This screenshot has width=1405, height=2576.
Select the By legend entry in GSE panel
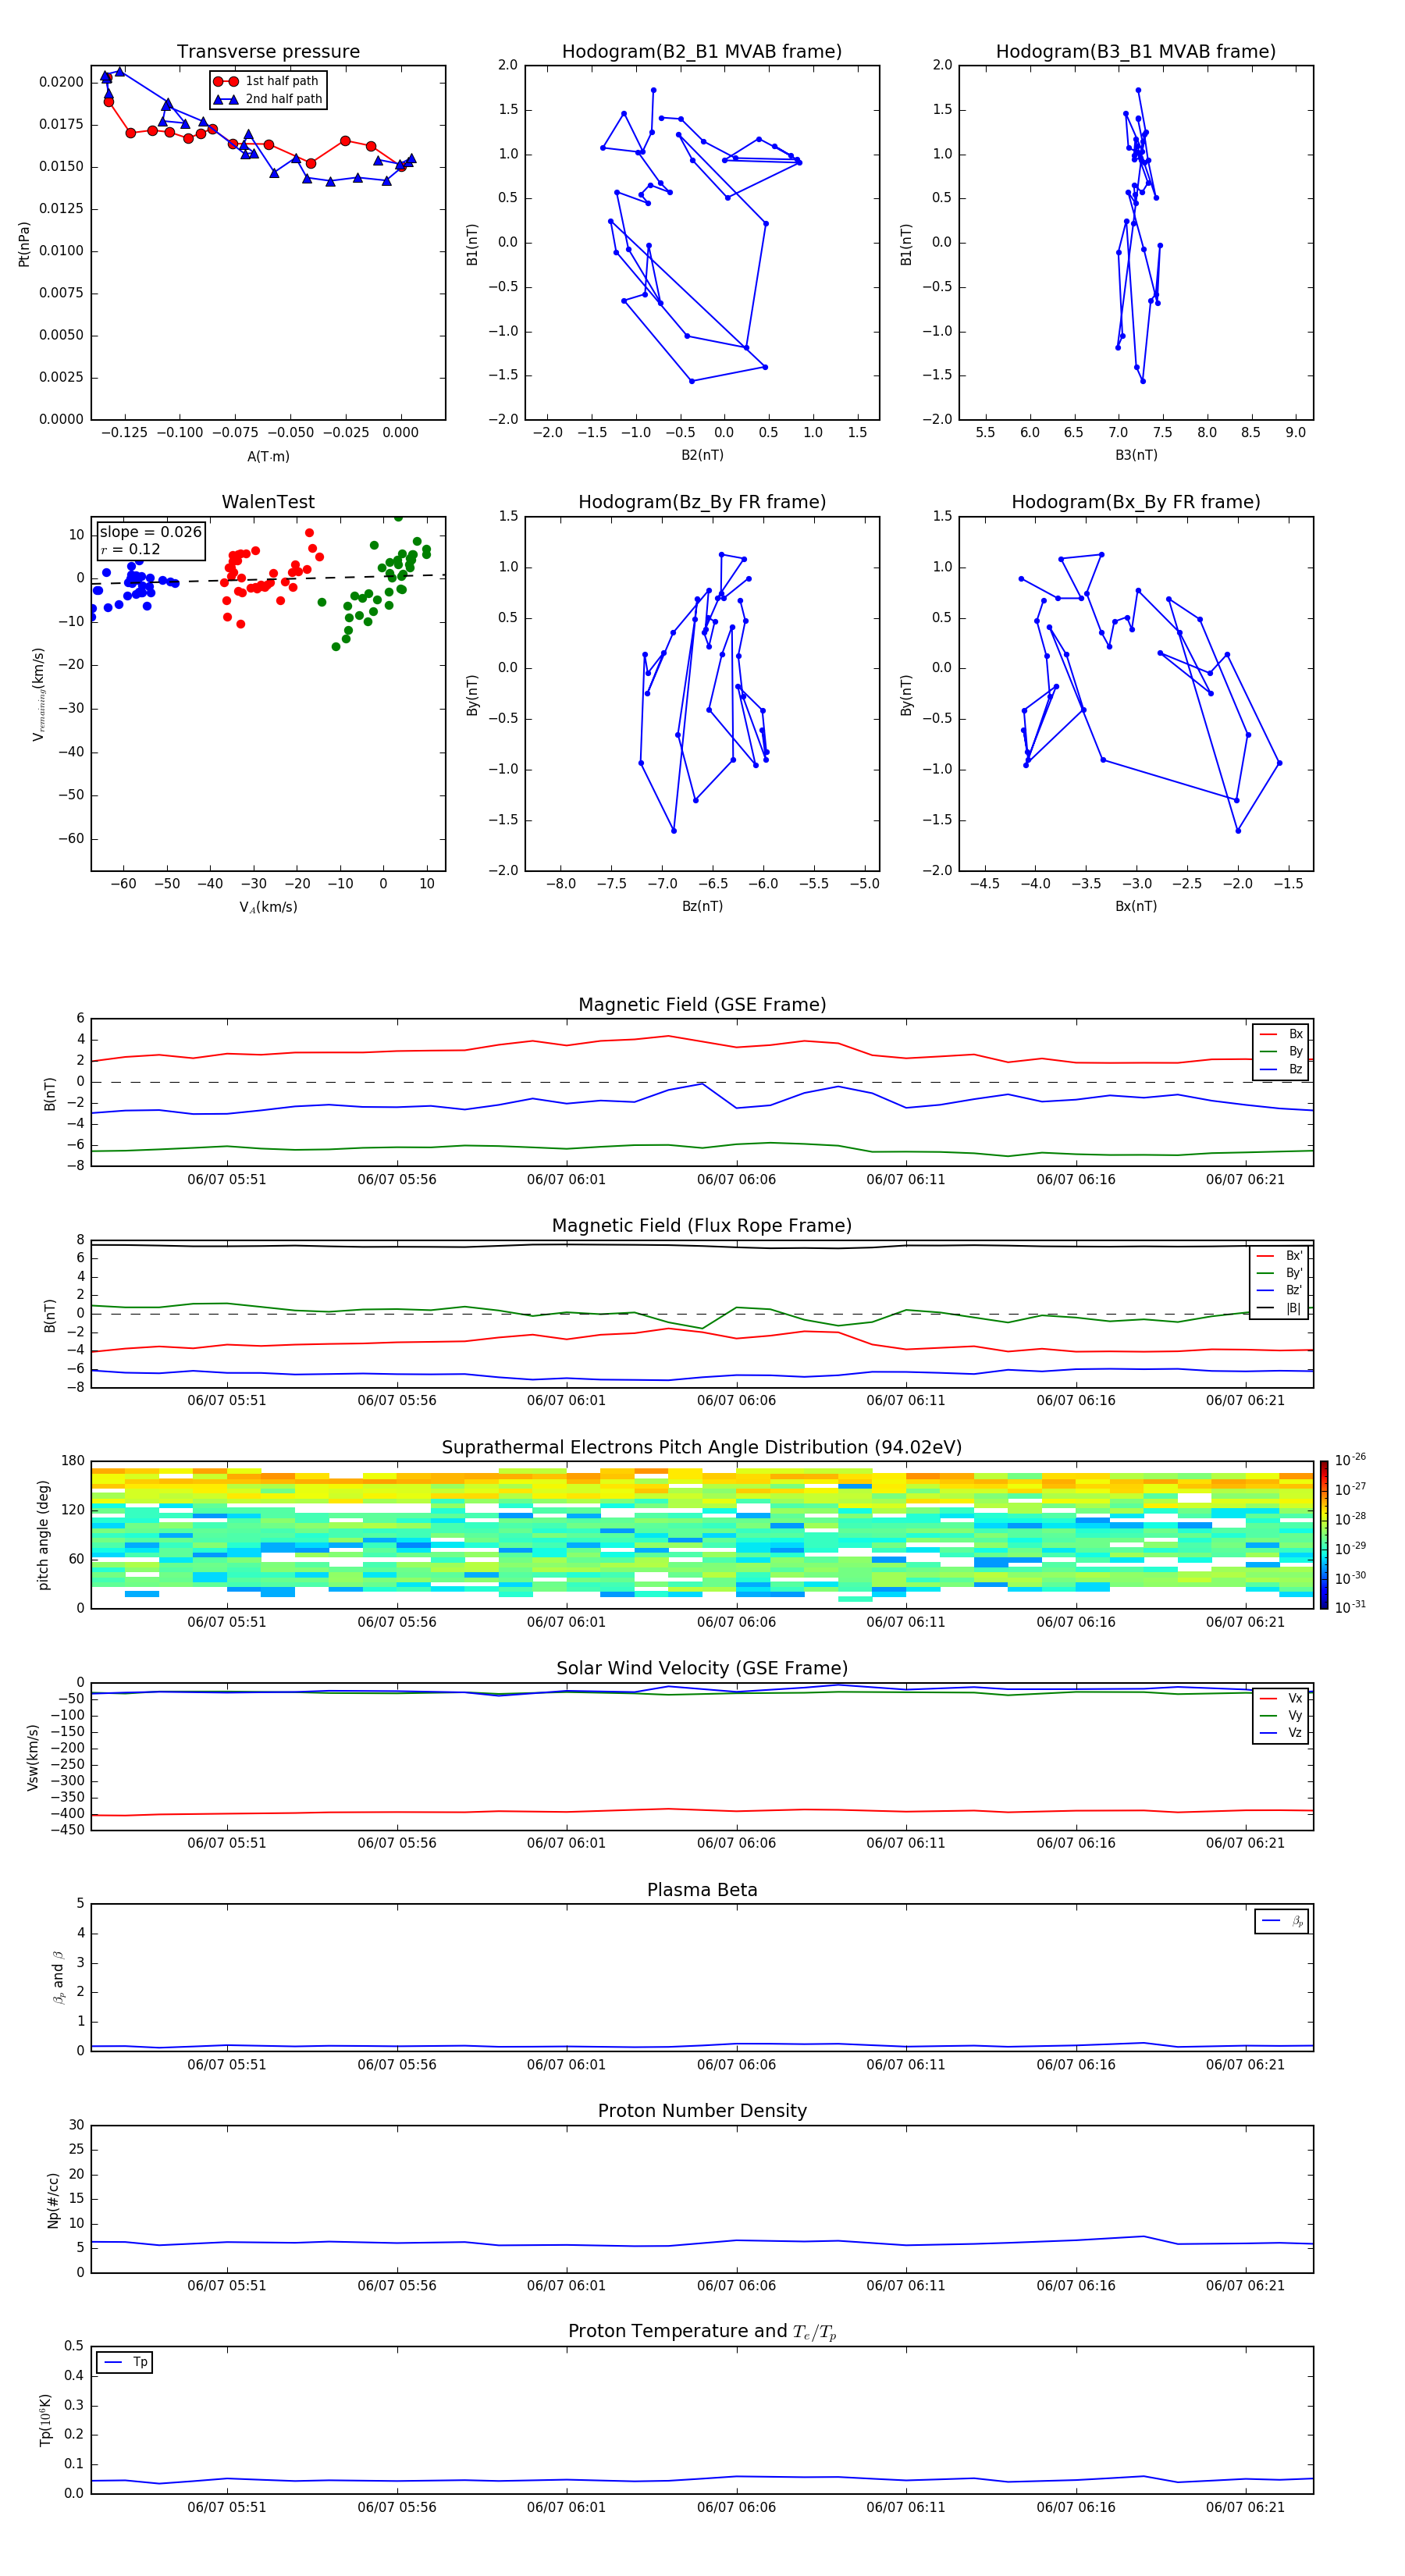click(x=1281, y=1051)
